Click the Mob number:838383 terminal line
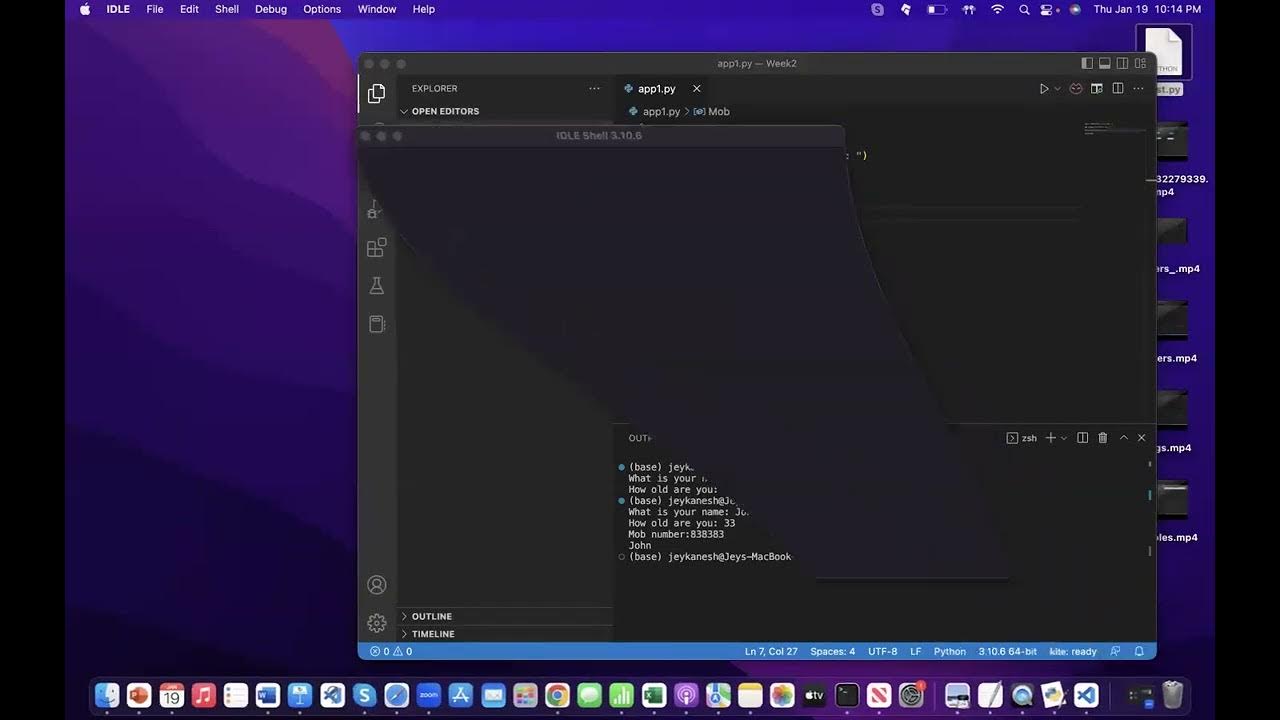This screenshot has width=1280, height=720. click(x=676, y=534)
